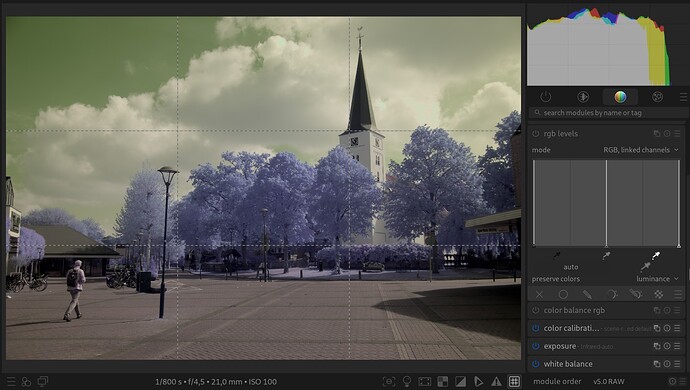
Task: Open exposure presets menu
Action: point(677,346)
